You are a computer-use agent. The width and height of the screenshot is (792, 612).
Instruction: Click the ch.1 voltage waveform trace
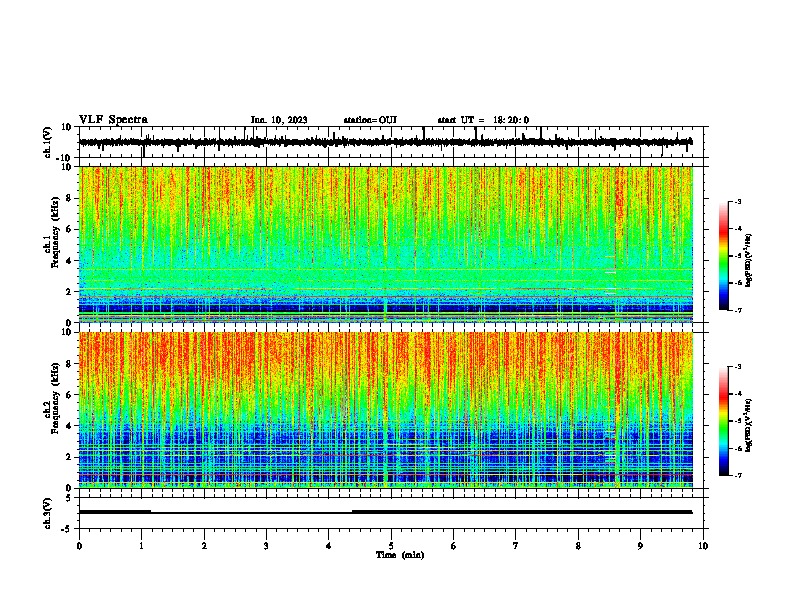pos(385,142)
